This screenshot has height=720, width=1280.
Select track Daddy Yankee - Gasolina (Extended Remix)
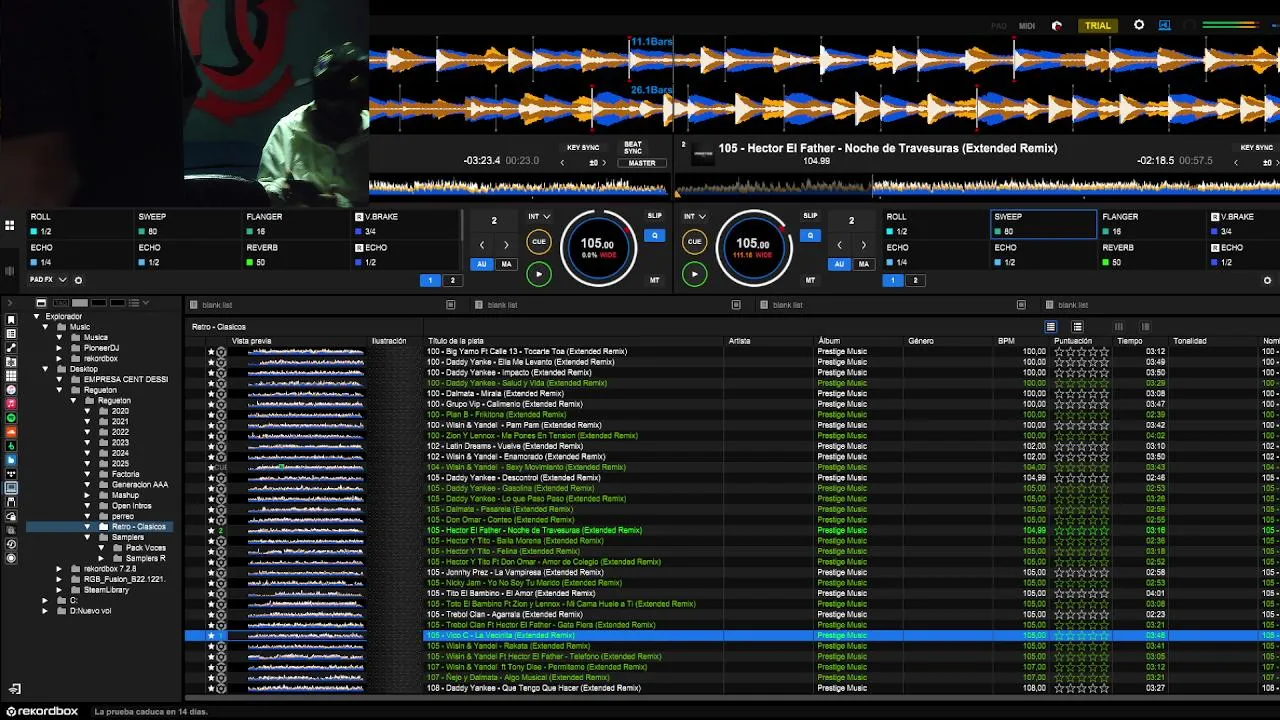(514, 488)
